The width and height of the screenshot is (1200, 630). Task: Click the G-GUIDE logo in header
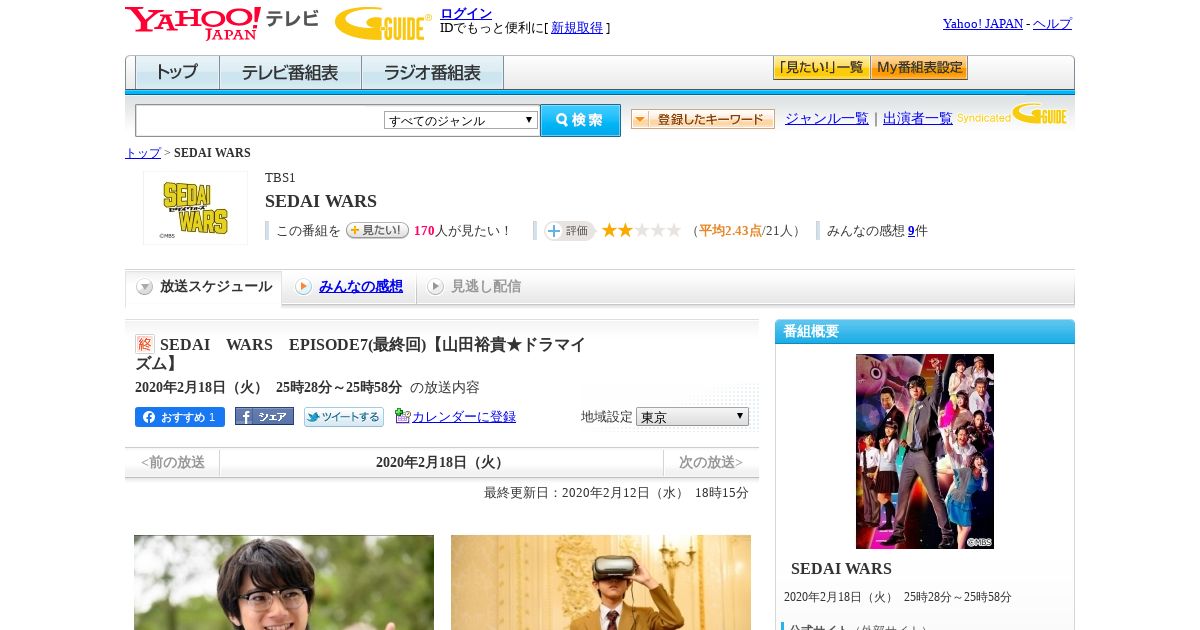tap(383, 24)
